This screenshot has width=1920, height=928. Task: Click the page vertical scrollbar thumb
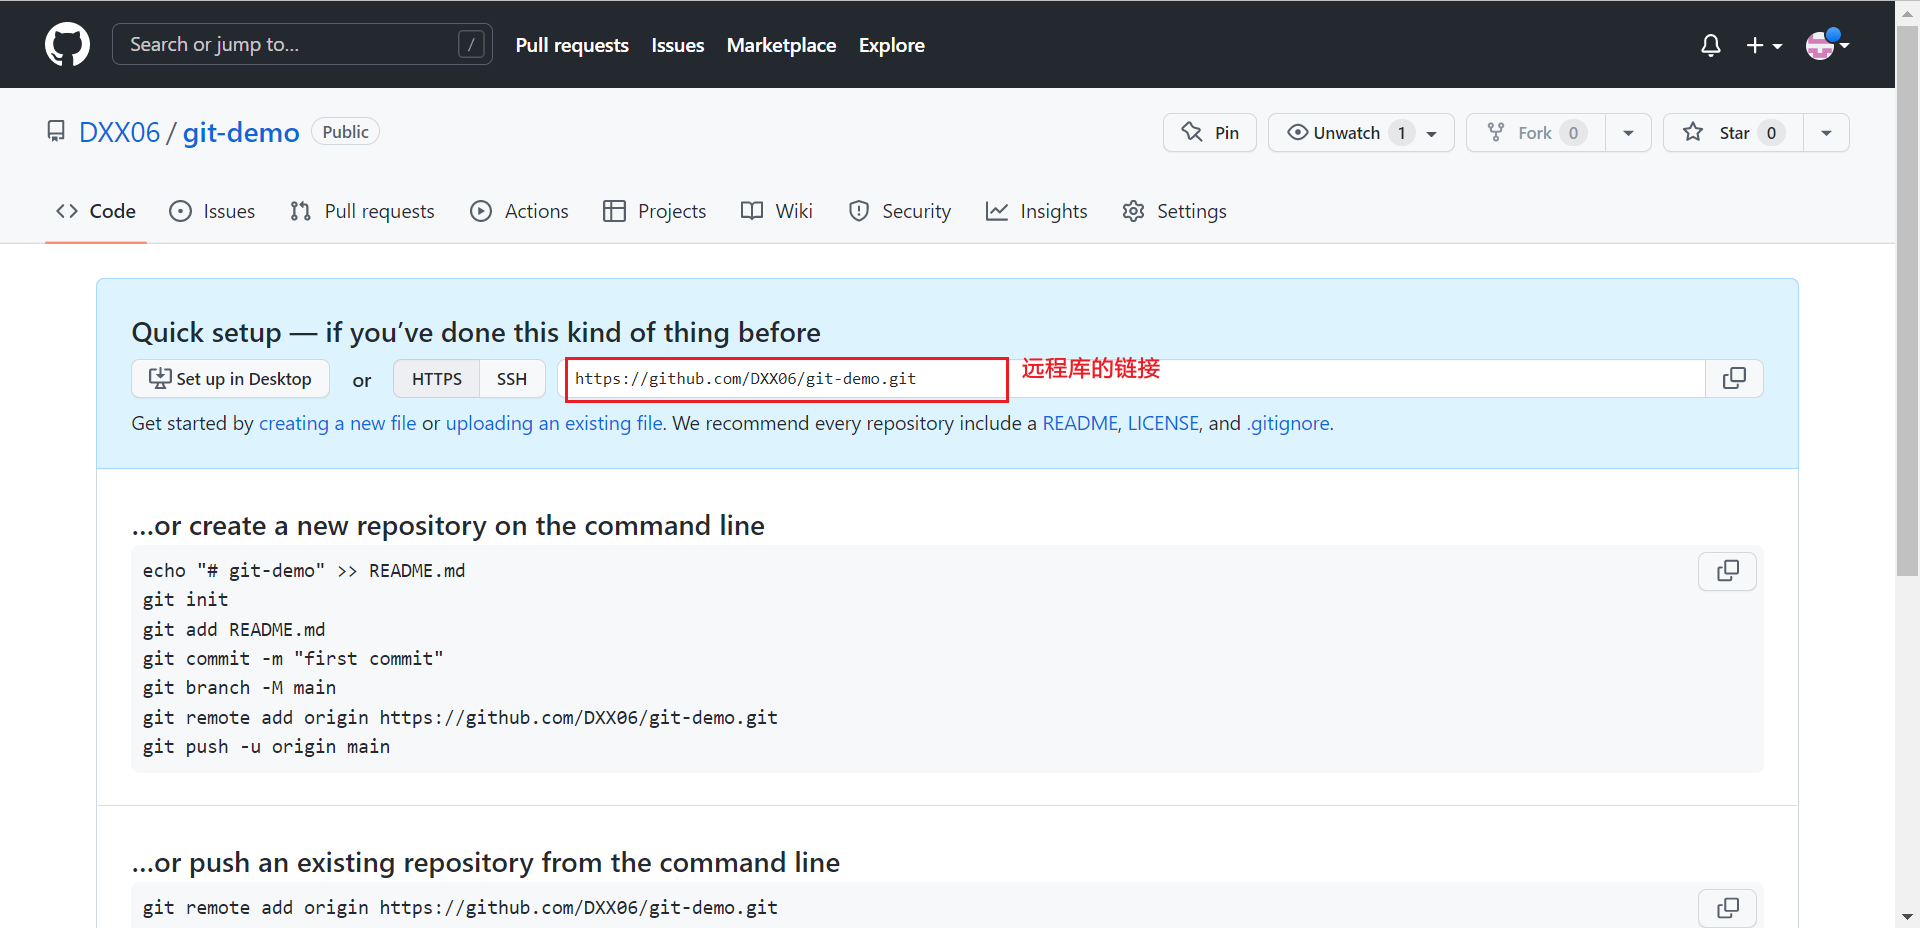[x=1907, y=300]
